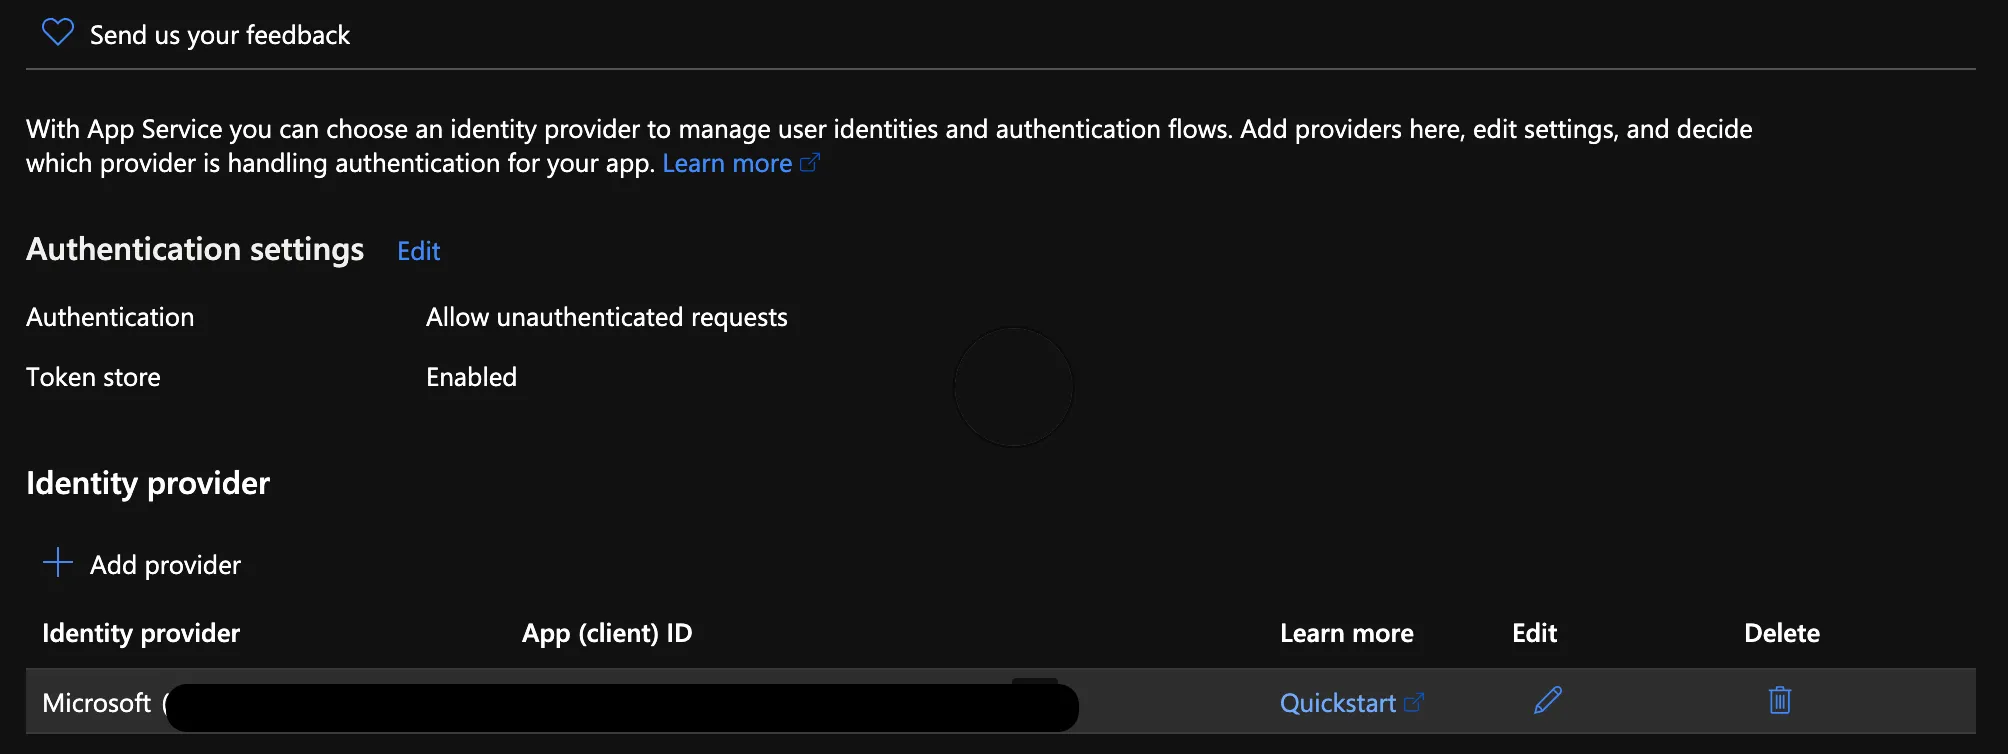Image resolution: width=2008 pixels, height=754 pixels.
Task: Click the Edit column header
Action: (1534, 633)
